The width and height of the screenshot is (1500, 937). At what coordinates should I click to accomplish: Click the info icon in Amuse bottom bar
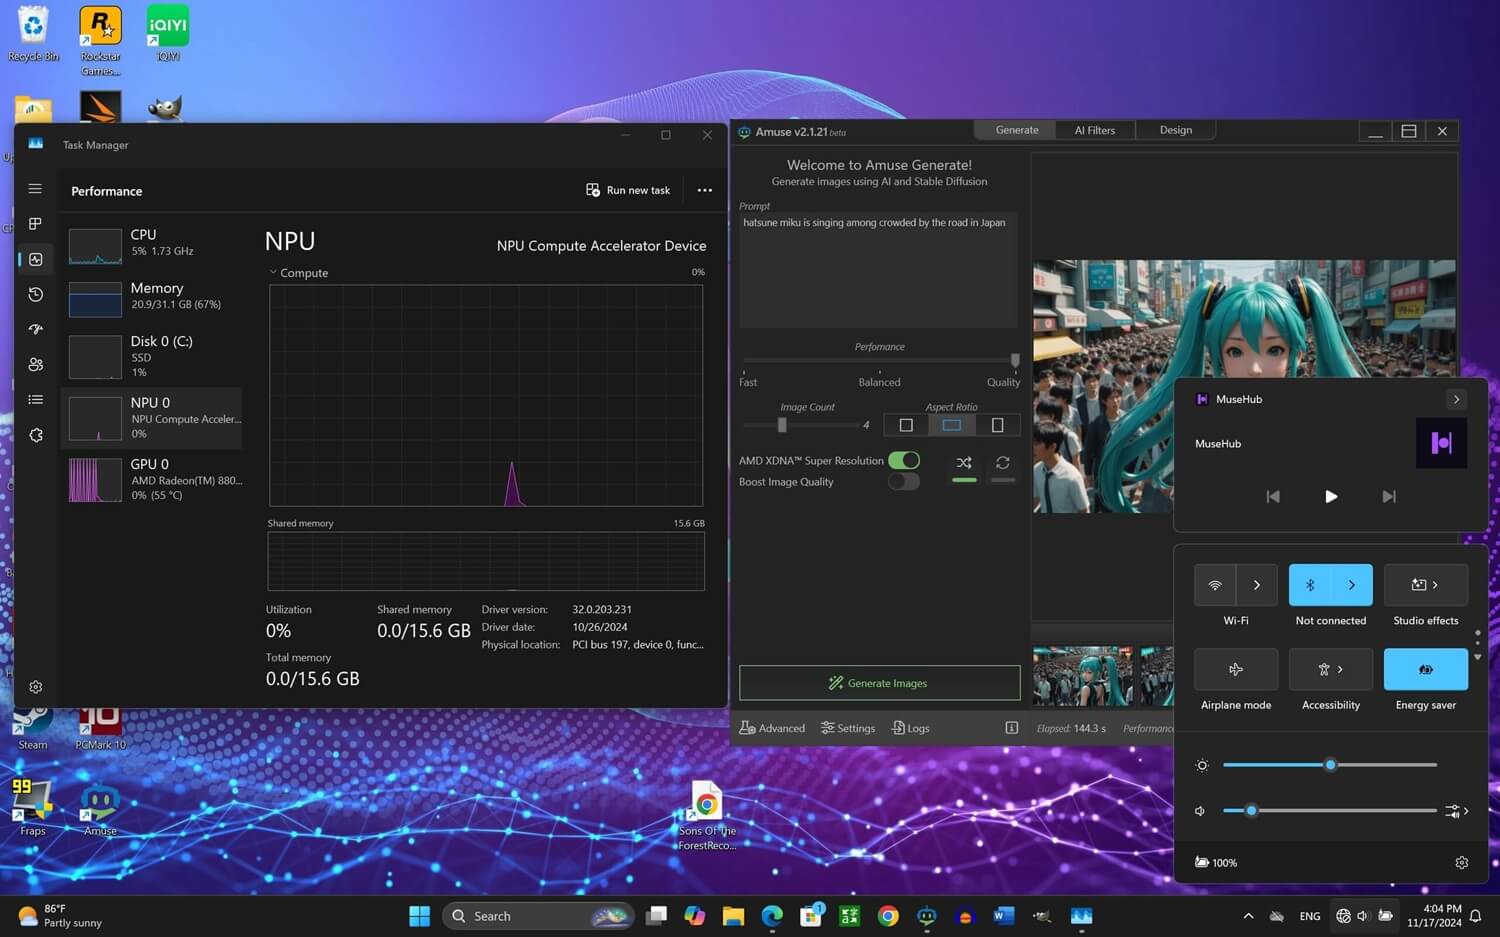tap(1011, 728)
